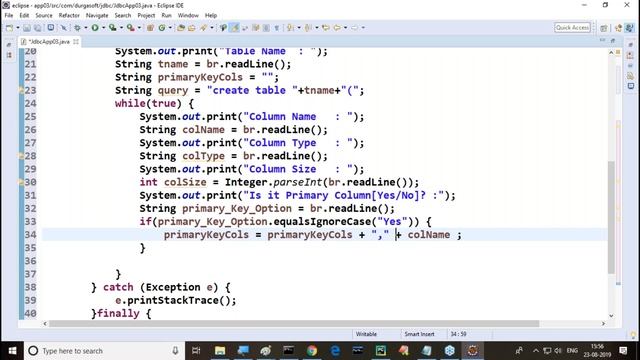This screenshot has width=640, height=360.
Task: Switch to the Java perspective icon
Action: click(x=630, y=28)
